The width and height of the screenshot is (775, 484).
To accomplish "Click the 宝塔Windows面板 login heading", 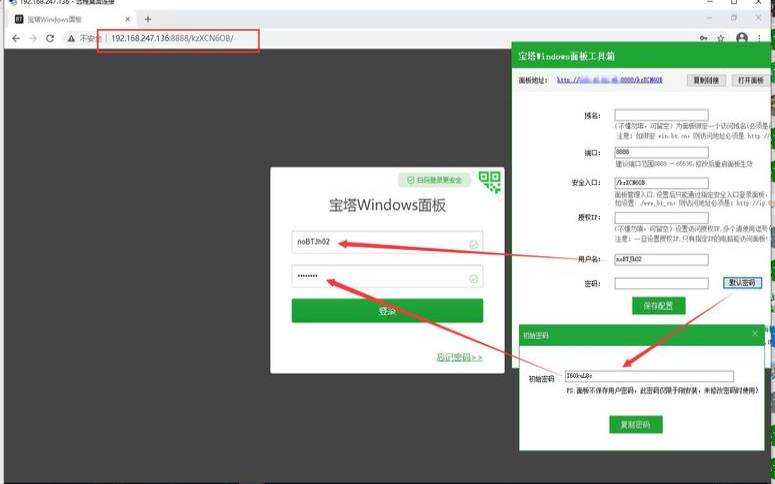I will 388,205.
